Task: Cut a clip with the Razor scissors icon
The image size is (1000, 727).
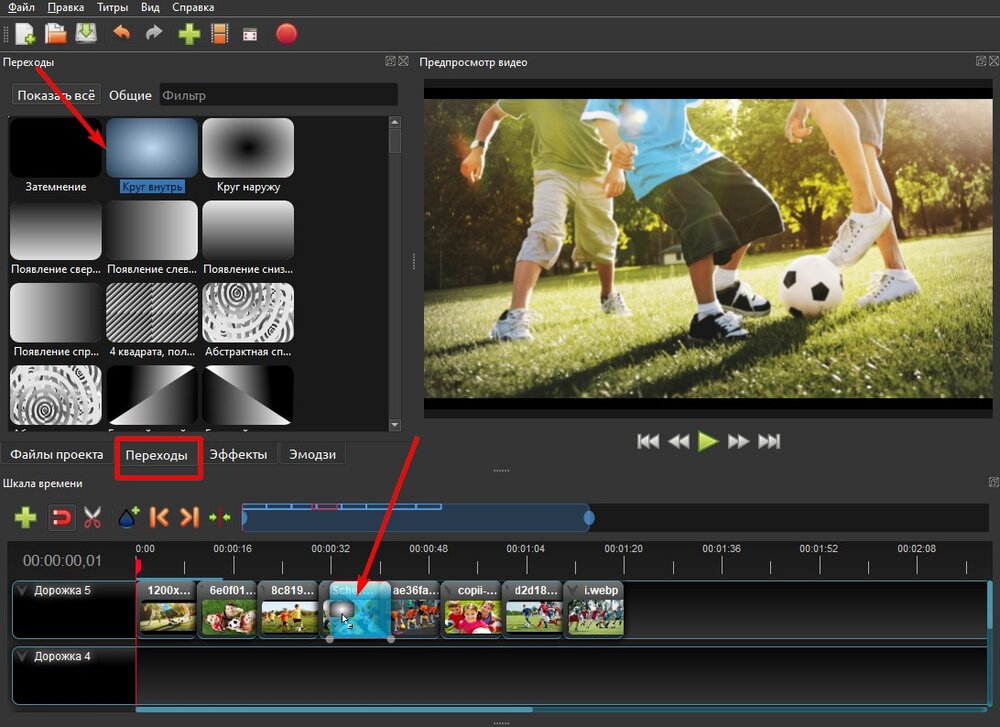Action: tap(90, 518)
